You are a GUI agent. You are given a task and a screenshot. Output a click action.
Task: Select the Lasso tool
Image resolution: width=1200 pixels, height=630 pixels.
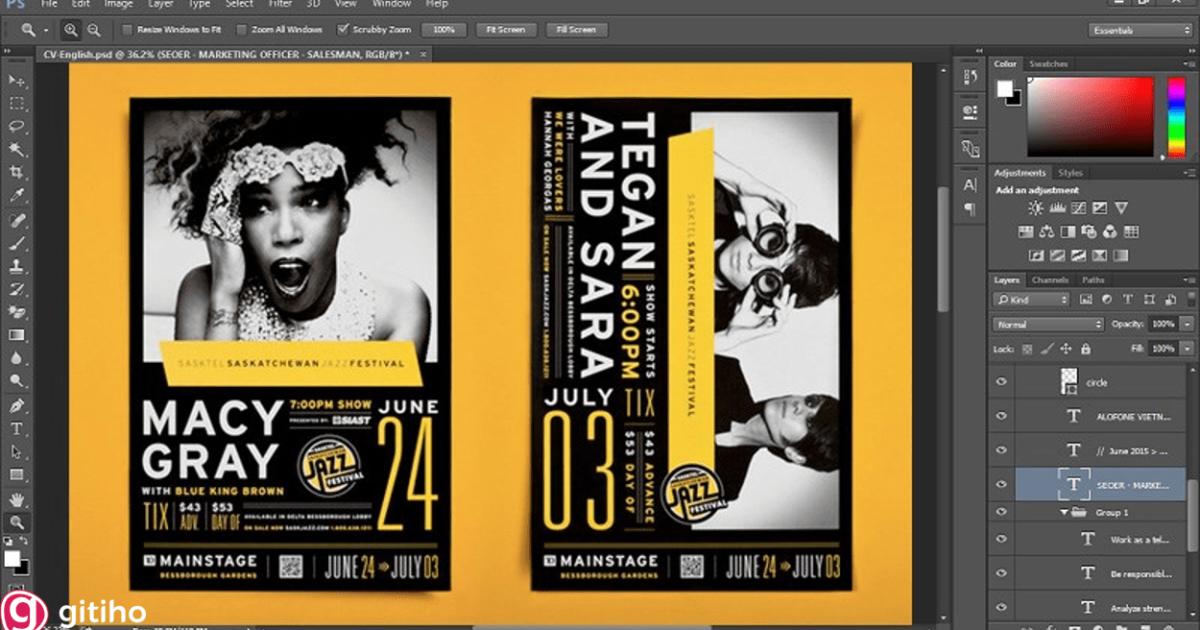pos(14,123)
